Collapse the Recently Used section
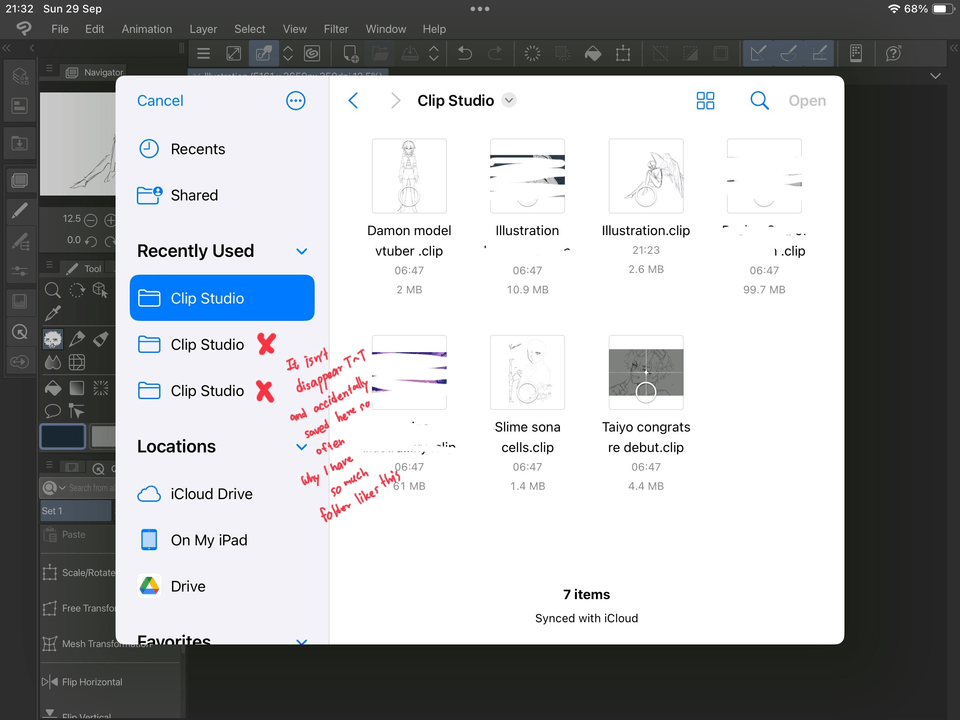The width and height of the screenshot is (960, 720). (302, 252)
